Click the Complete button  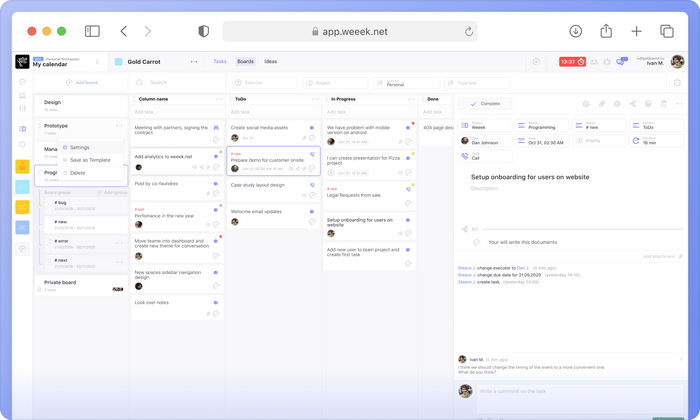485,104
